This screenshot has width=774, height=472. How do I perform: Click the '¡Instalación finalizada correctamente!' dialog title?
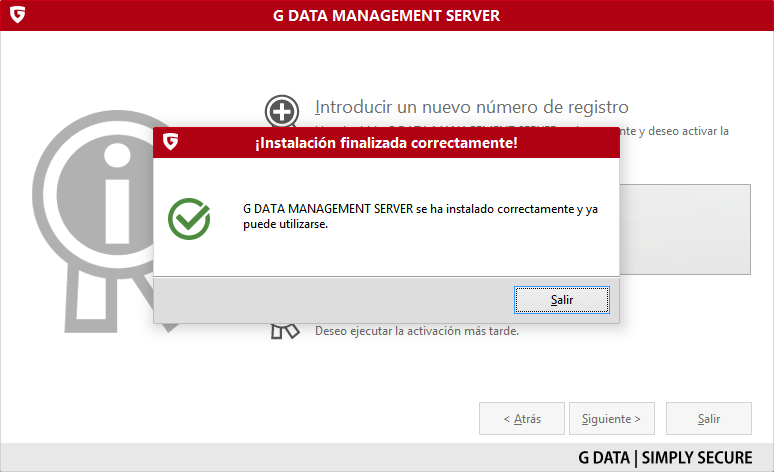[386, 144]
